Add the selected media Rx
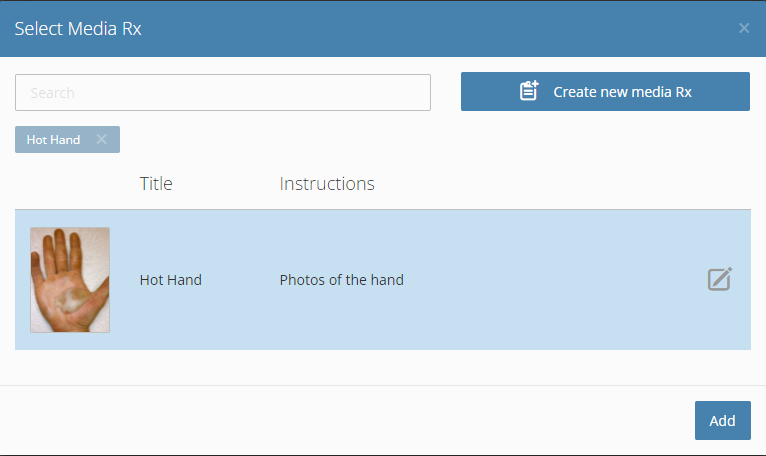Image resolution: width=766 pixels, height=456 pixels. coord(723,420)
